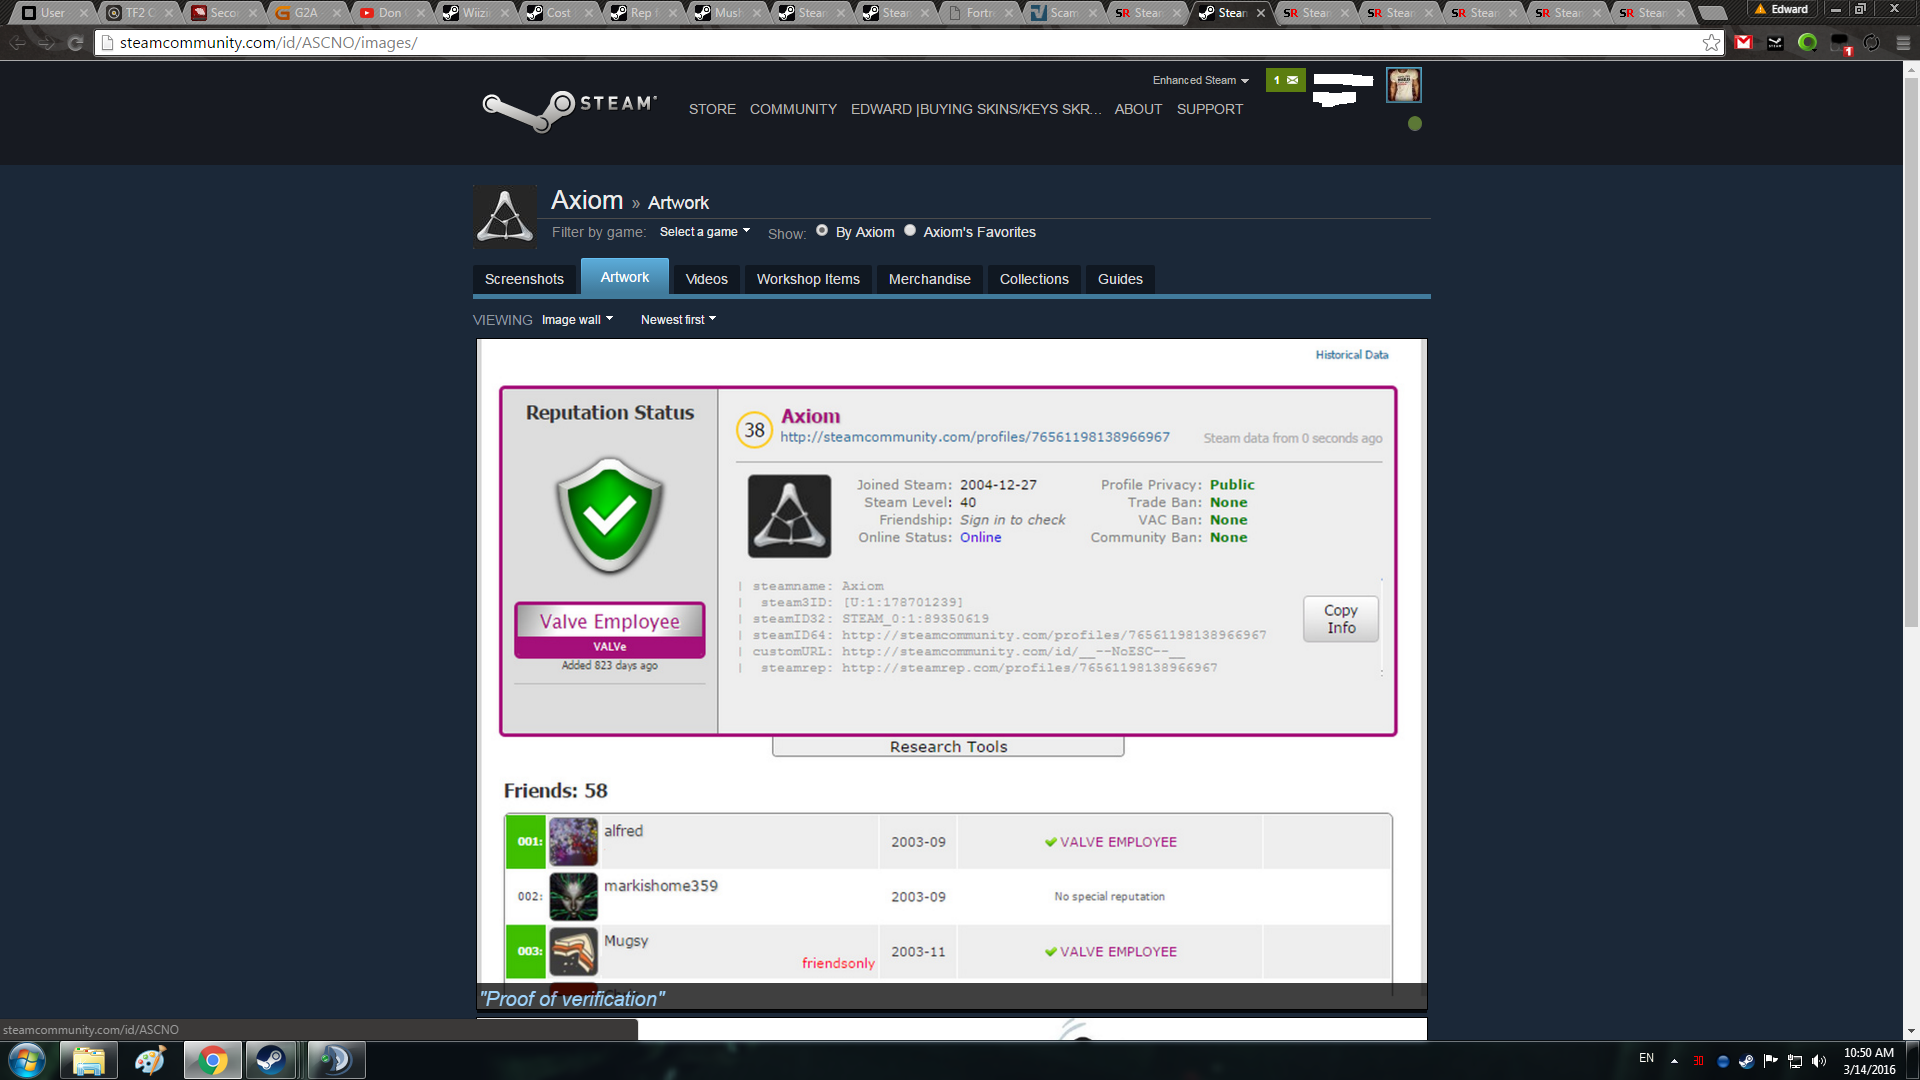The width and height of the screenshot is (1920, 1080).
Task: Go to the COMMUNITY menu
Action: (793, 109)
